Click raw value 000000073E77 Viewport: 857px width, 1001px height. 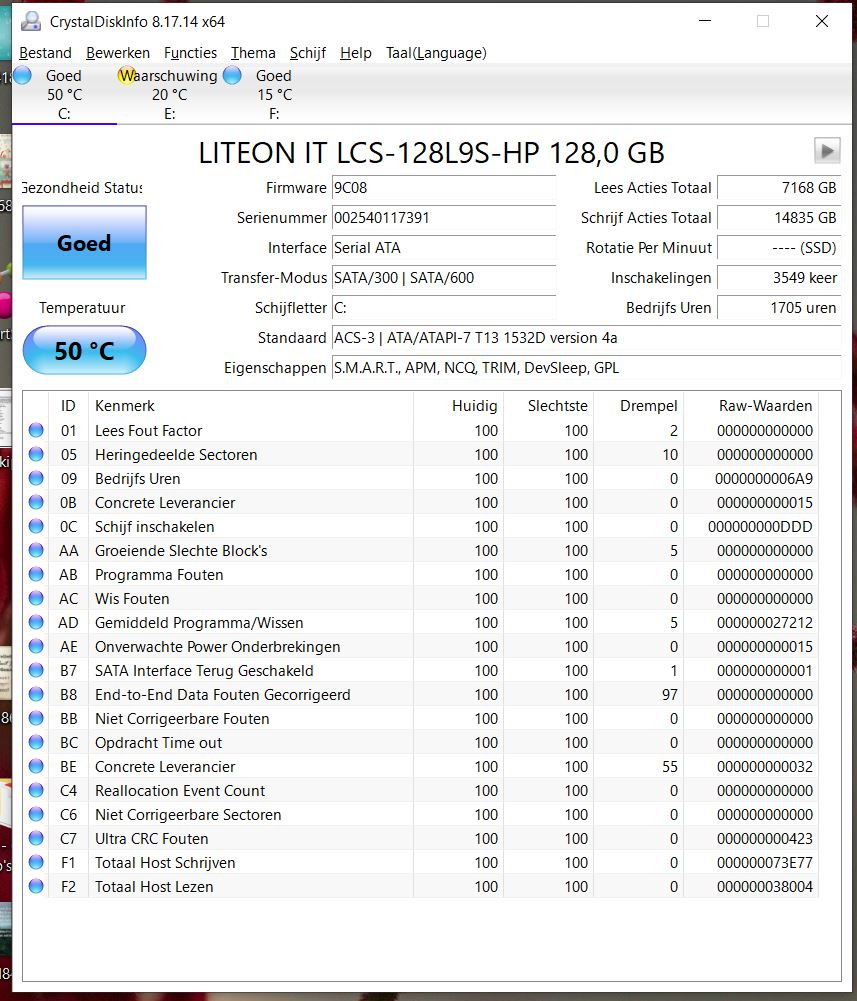click(x=764, y=862)
